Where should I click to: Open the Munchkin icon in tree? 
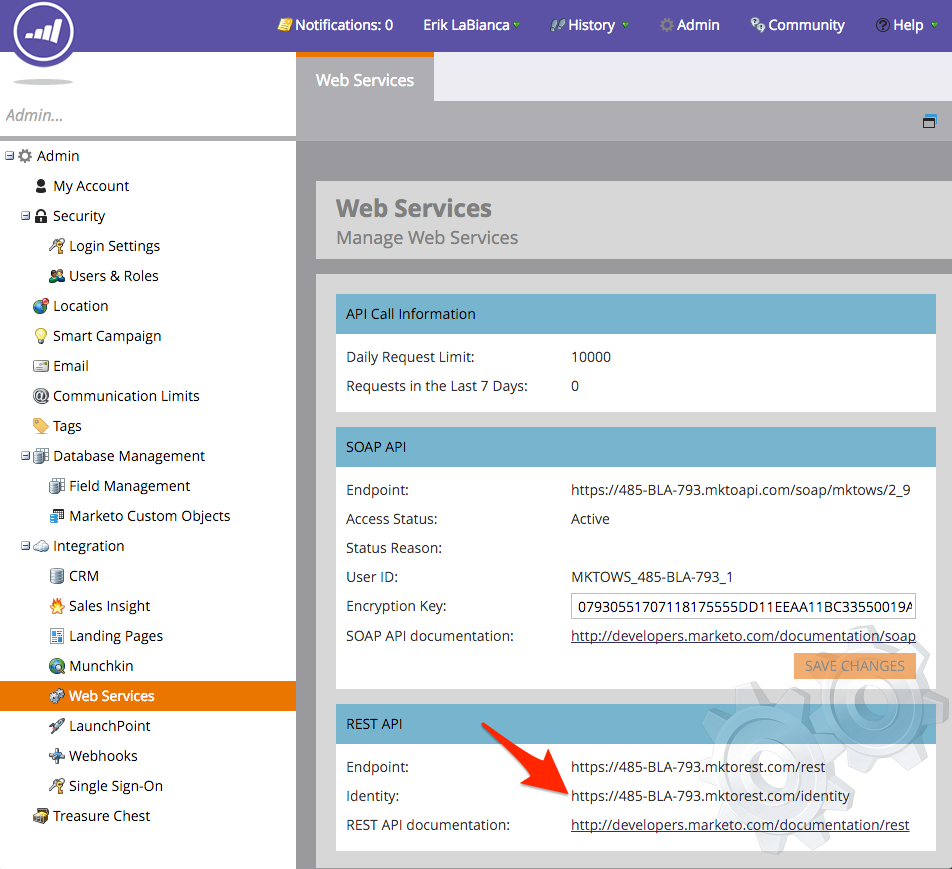click(57, 666)
